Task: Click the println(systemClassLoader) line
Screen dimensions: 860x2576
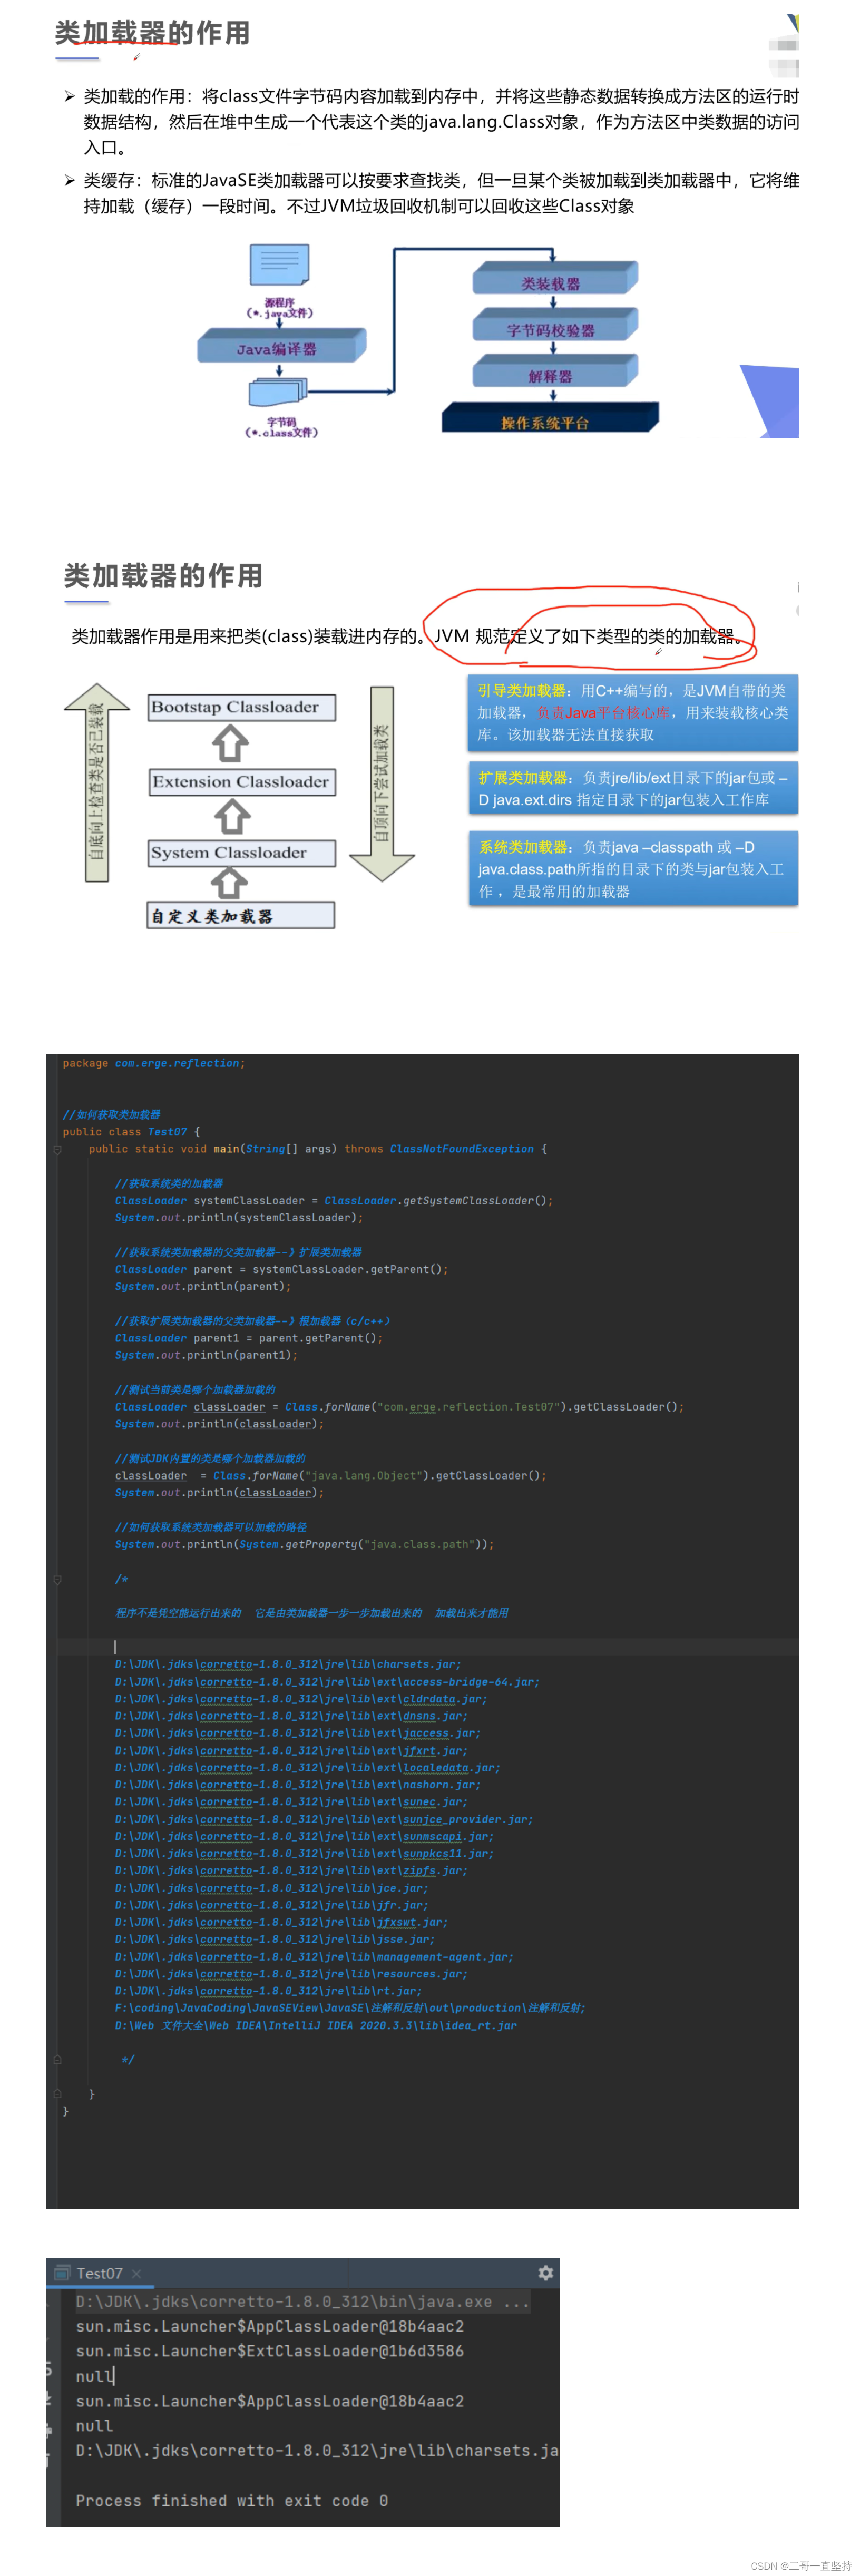Action: point(239,1218)
